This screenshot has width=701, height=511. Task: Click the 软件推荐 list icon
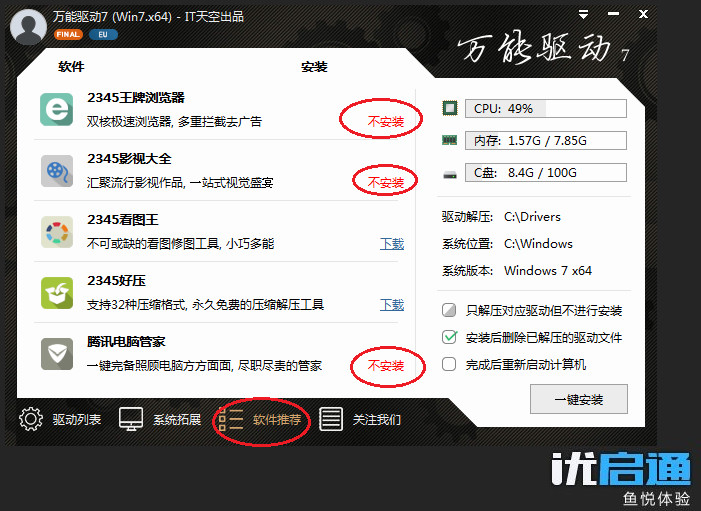click(x=231, y=419)
